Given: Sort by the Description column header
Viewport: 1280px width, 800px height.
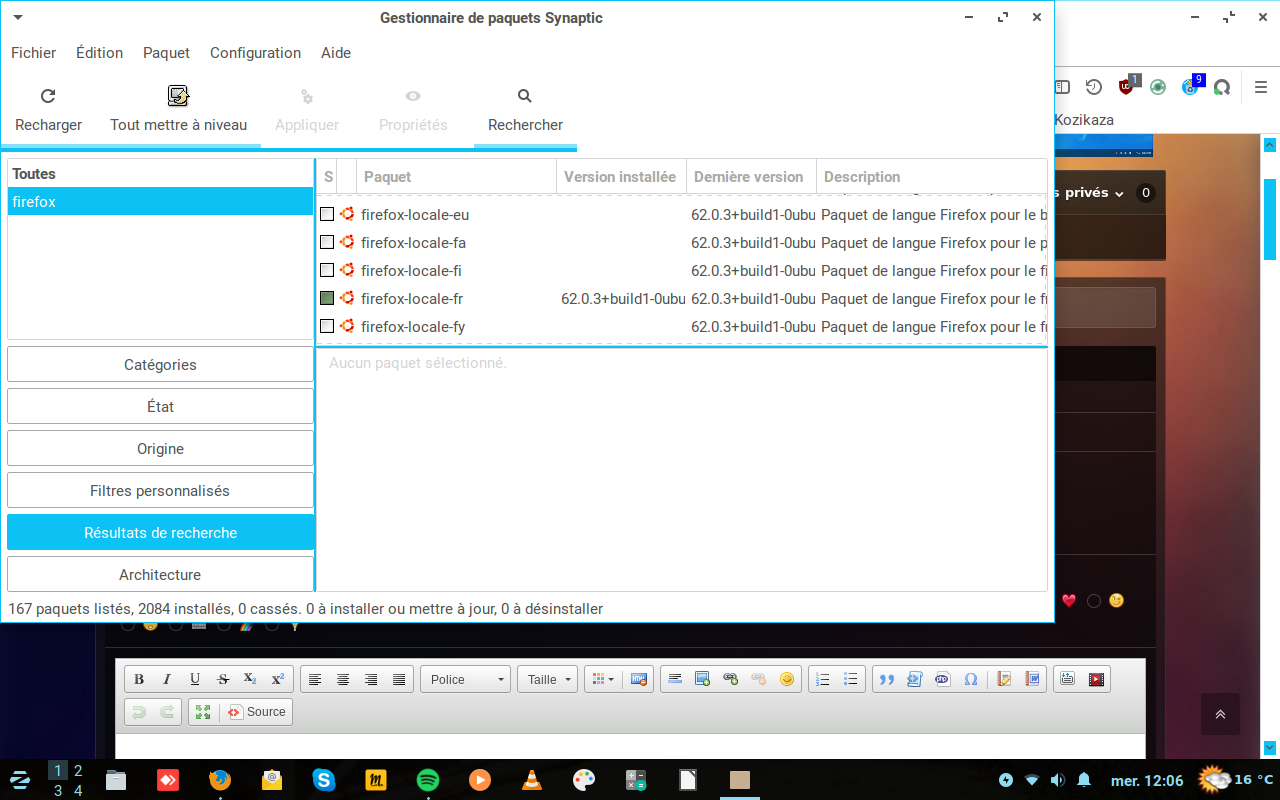Looking at the screenshot, I should pos(931,177).
